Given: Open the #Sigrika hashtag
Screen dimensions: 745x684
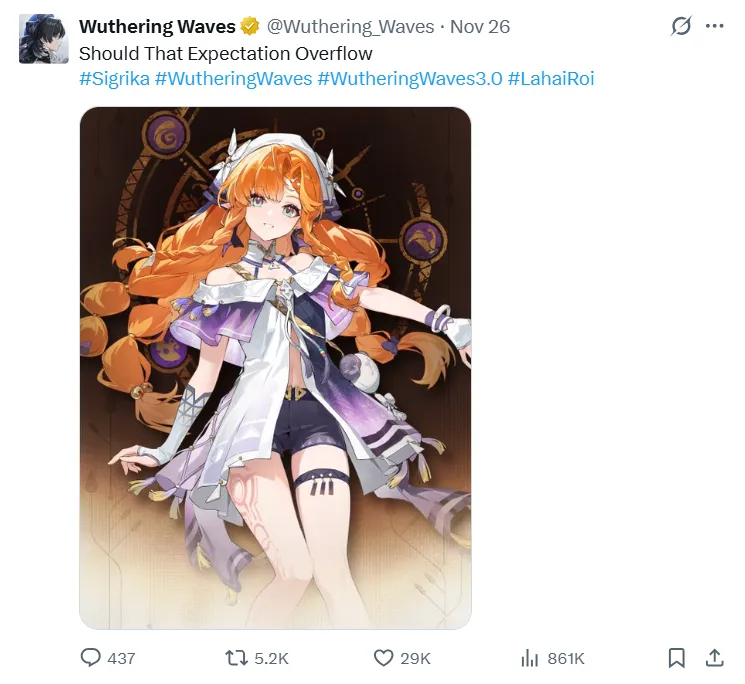Looking at the screenshot, I should point(115,78).
